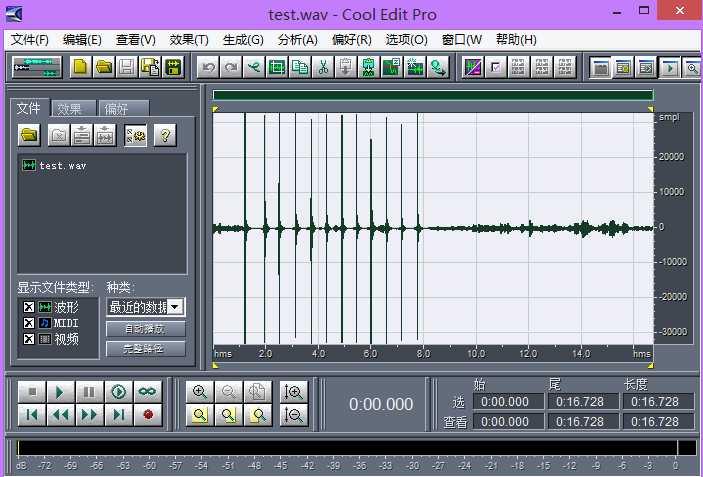This screenshot has height=477, width=703.
Task: Copy selection using the two-pages copy icon
Action: click(x=299, y=68)
